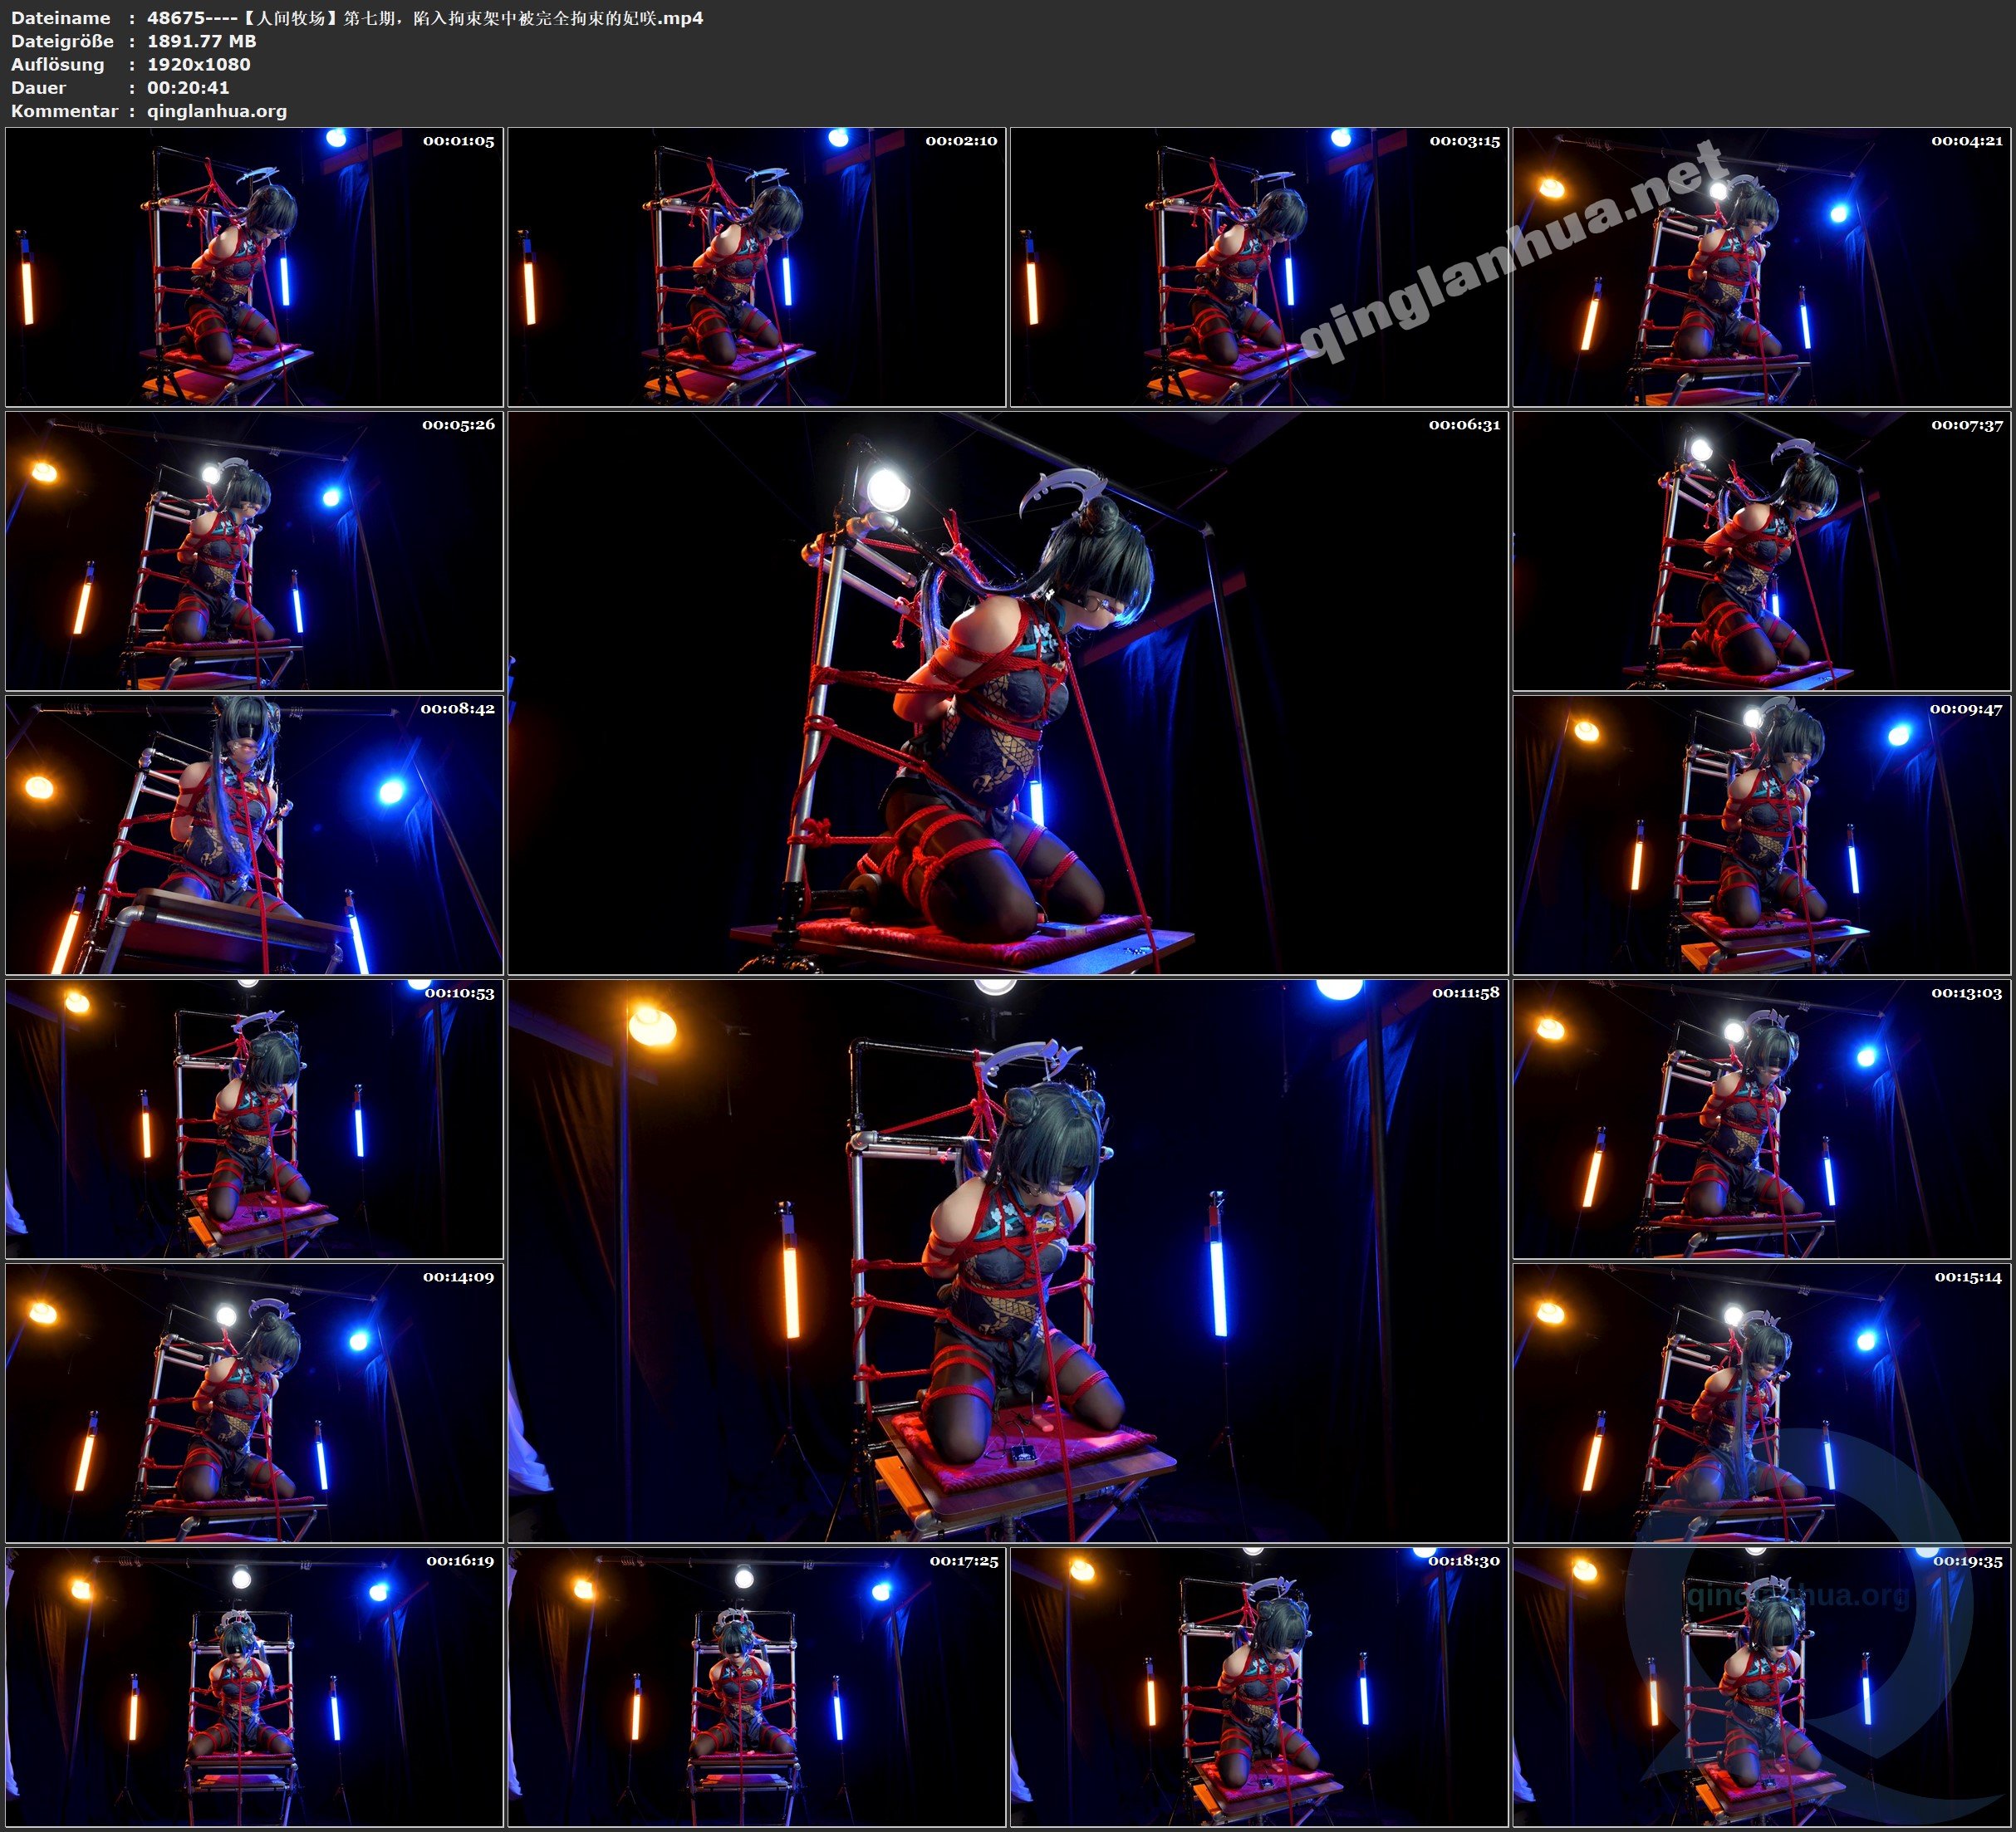The image size is (2016, 1832).
Task: Open the thumbnail at 00:17:25
Action: (756, 1687)
